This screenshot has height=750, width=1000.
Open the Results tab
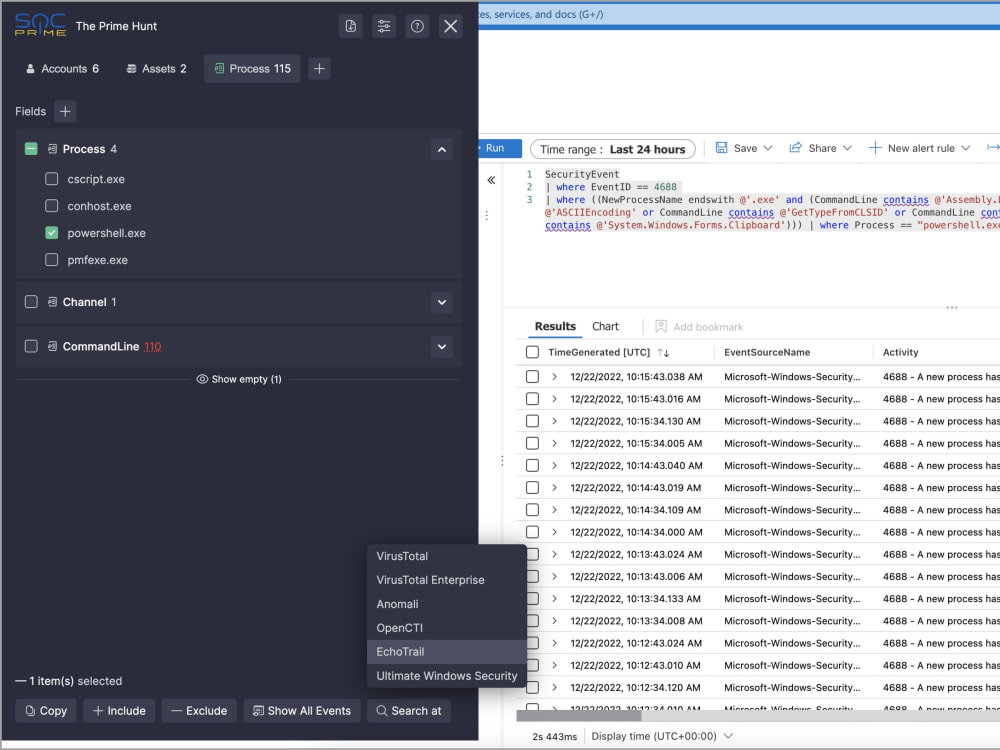coord(555,327)
